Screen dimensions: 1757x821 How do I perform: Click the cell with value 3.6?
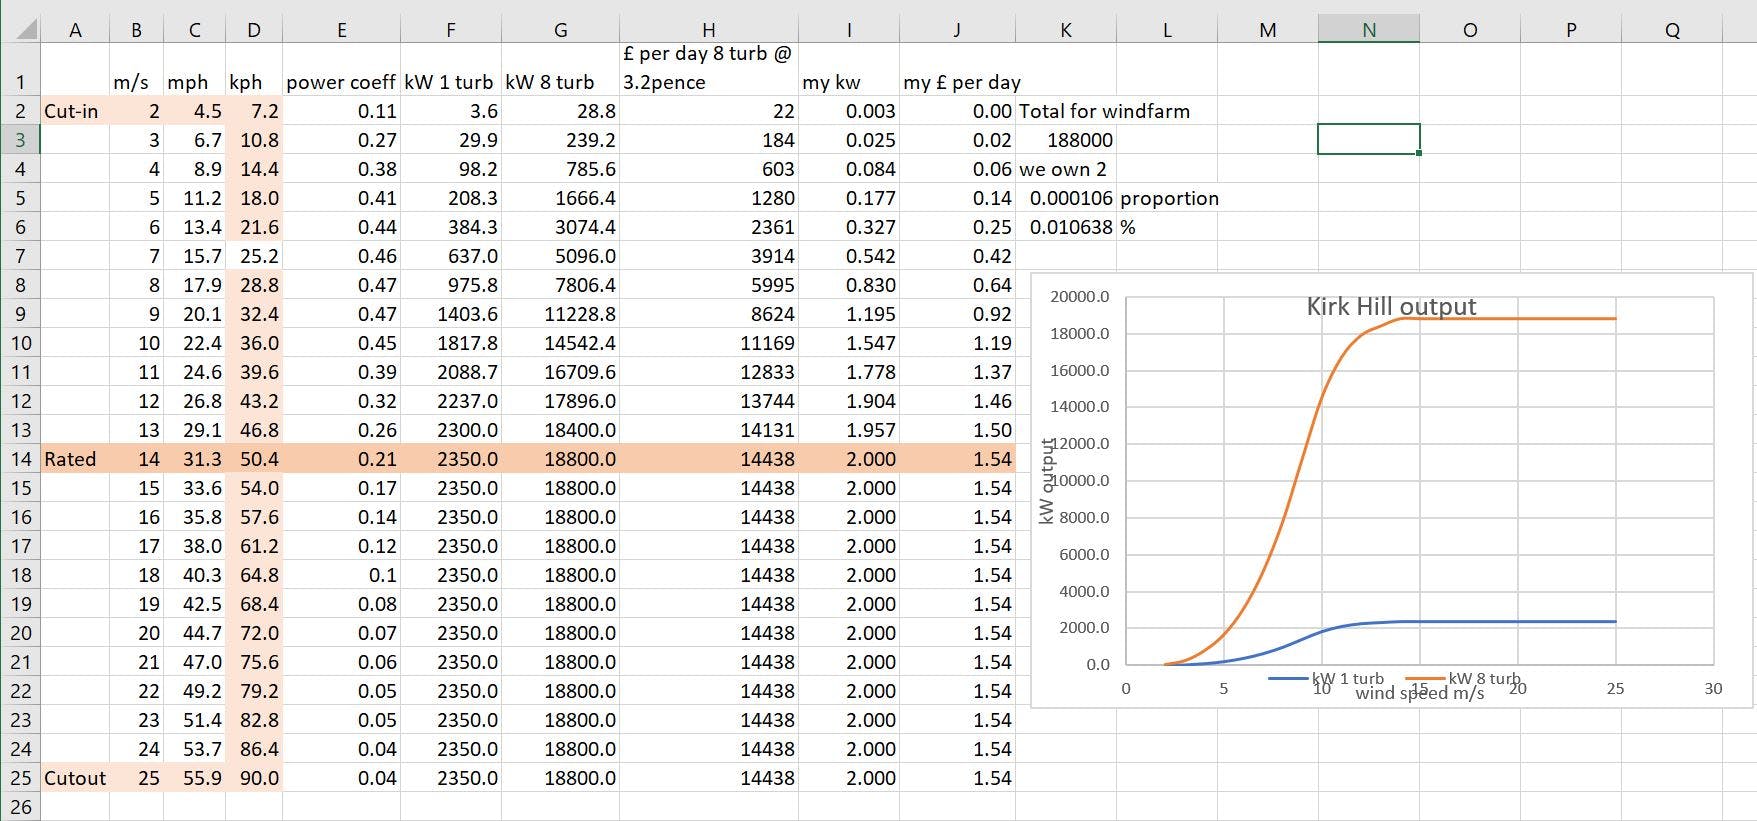click(451, 111)
